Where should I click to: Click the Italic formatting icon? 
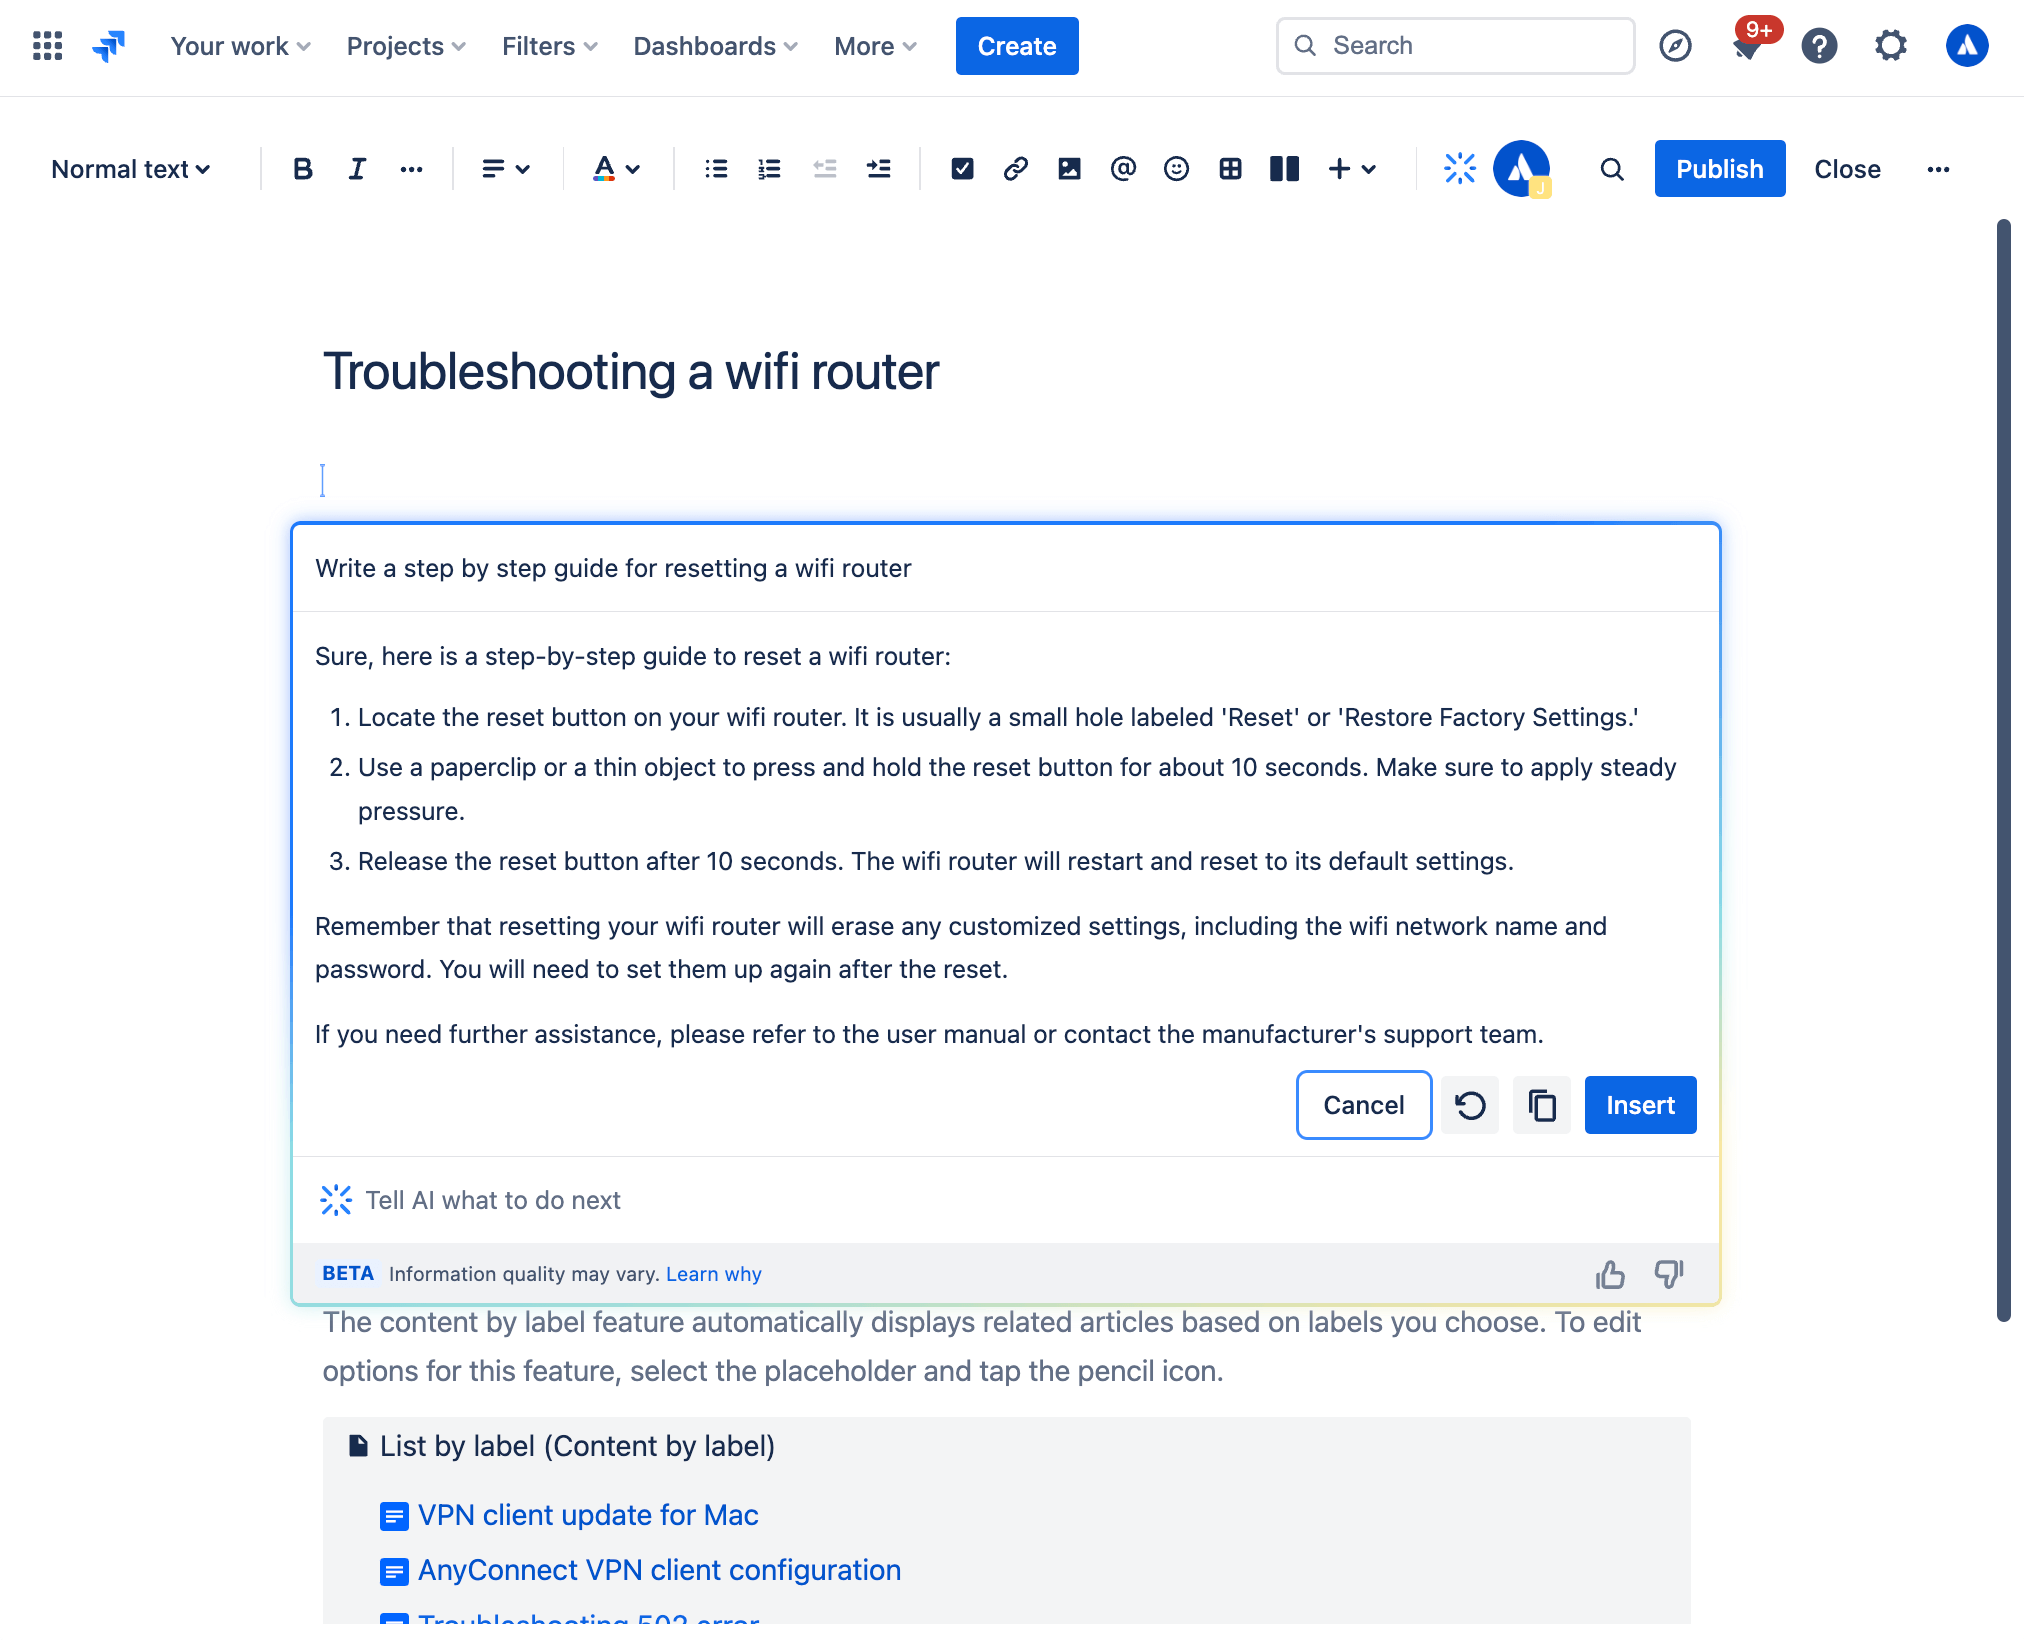355,167
